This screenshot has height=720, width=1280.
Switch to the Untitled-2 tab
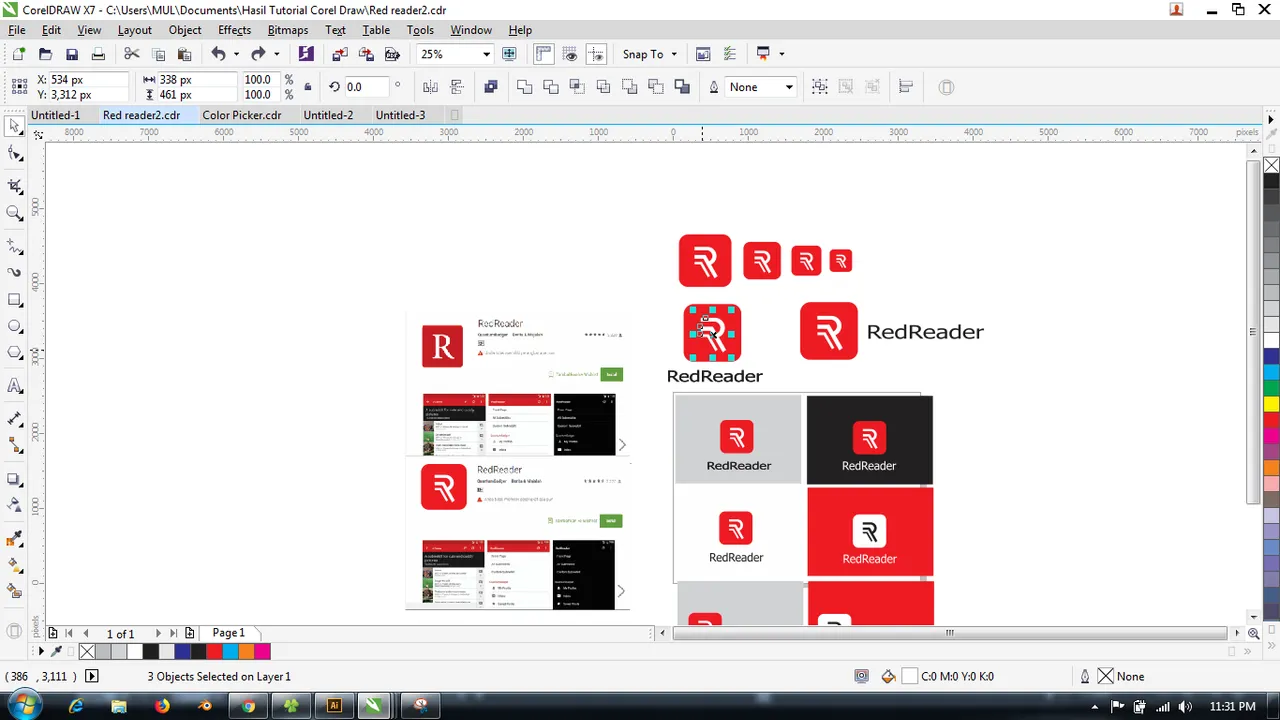[328, 115]
